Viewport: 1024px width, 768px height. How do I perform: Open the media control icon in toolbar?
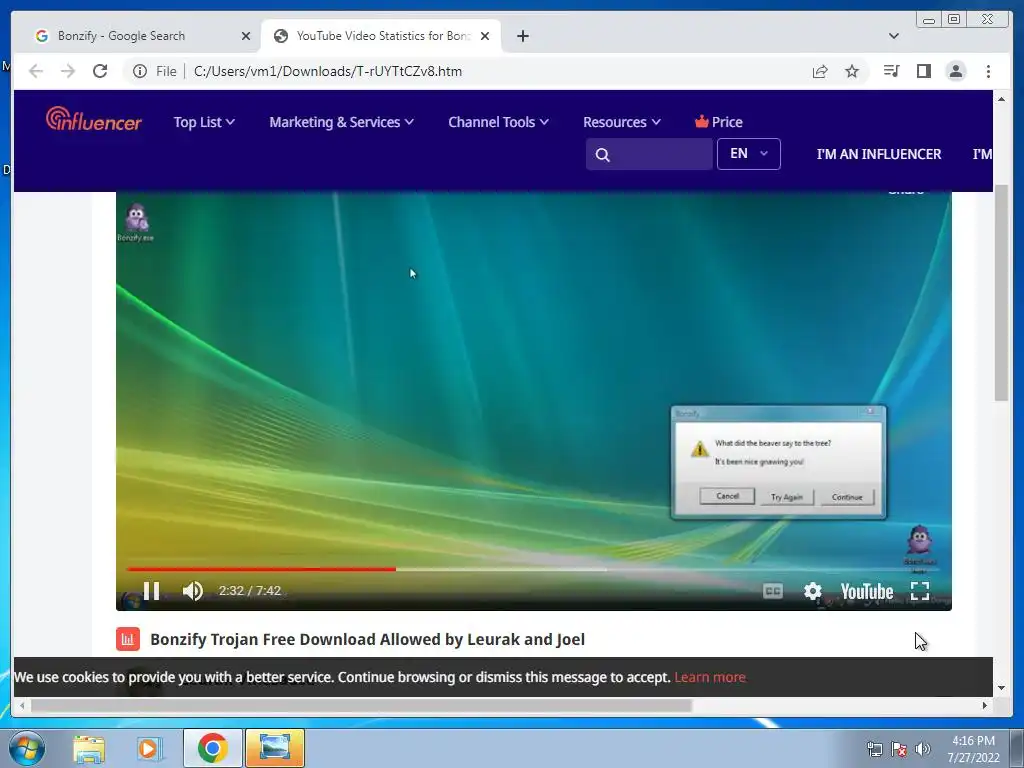coord(891,71)
